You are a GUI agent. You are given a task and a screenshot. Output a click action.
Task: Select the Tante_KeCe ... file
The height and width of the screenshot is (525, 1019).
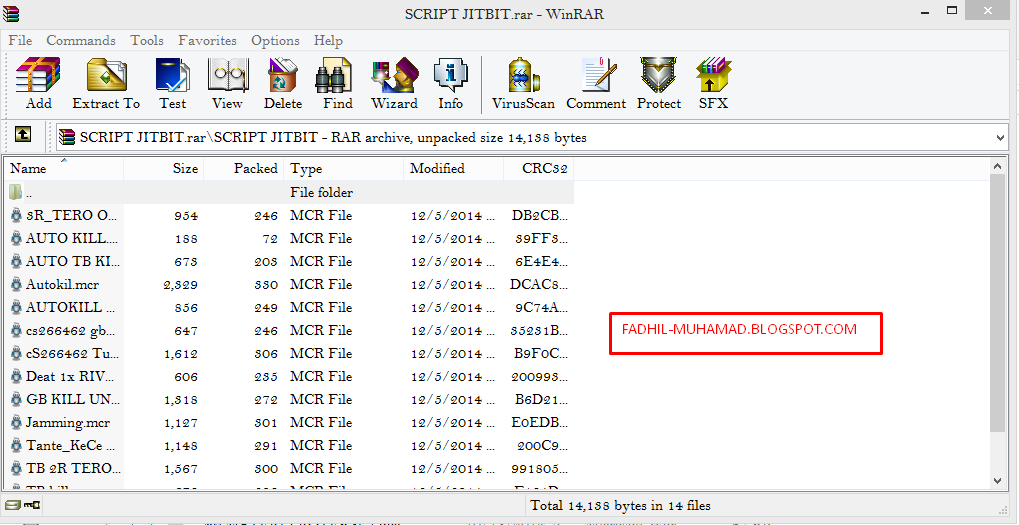pos(289,445)
